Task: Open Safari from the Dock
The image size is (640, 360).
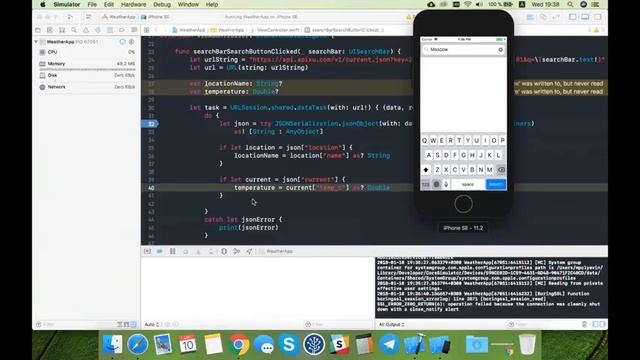Action: [138, 344]
